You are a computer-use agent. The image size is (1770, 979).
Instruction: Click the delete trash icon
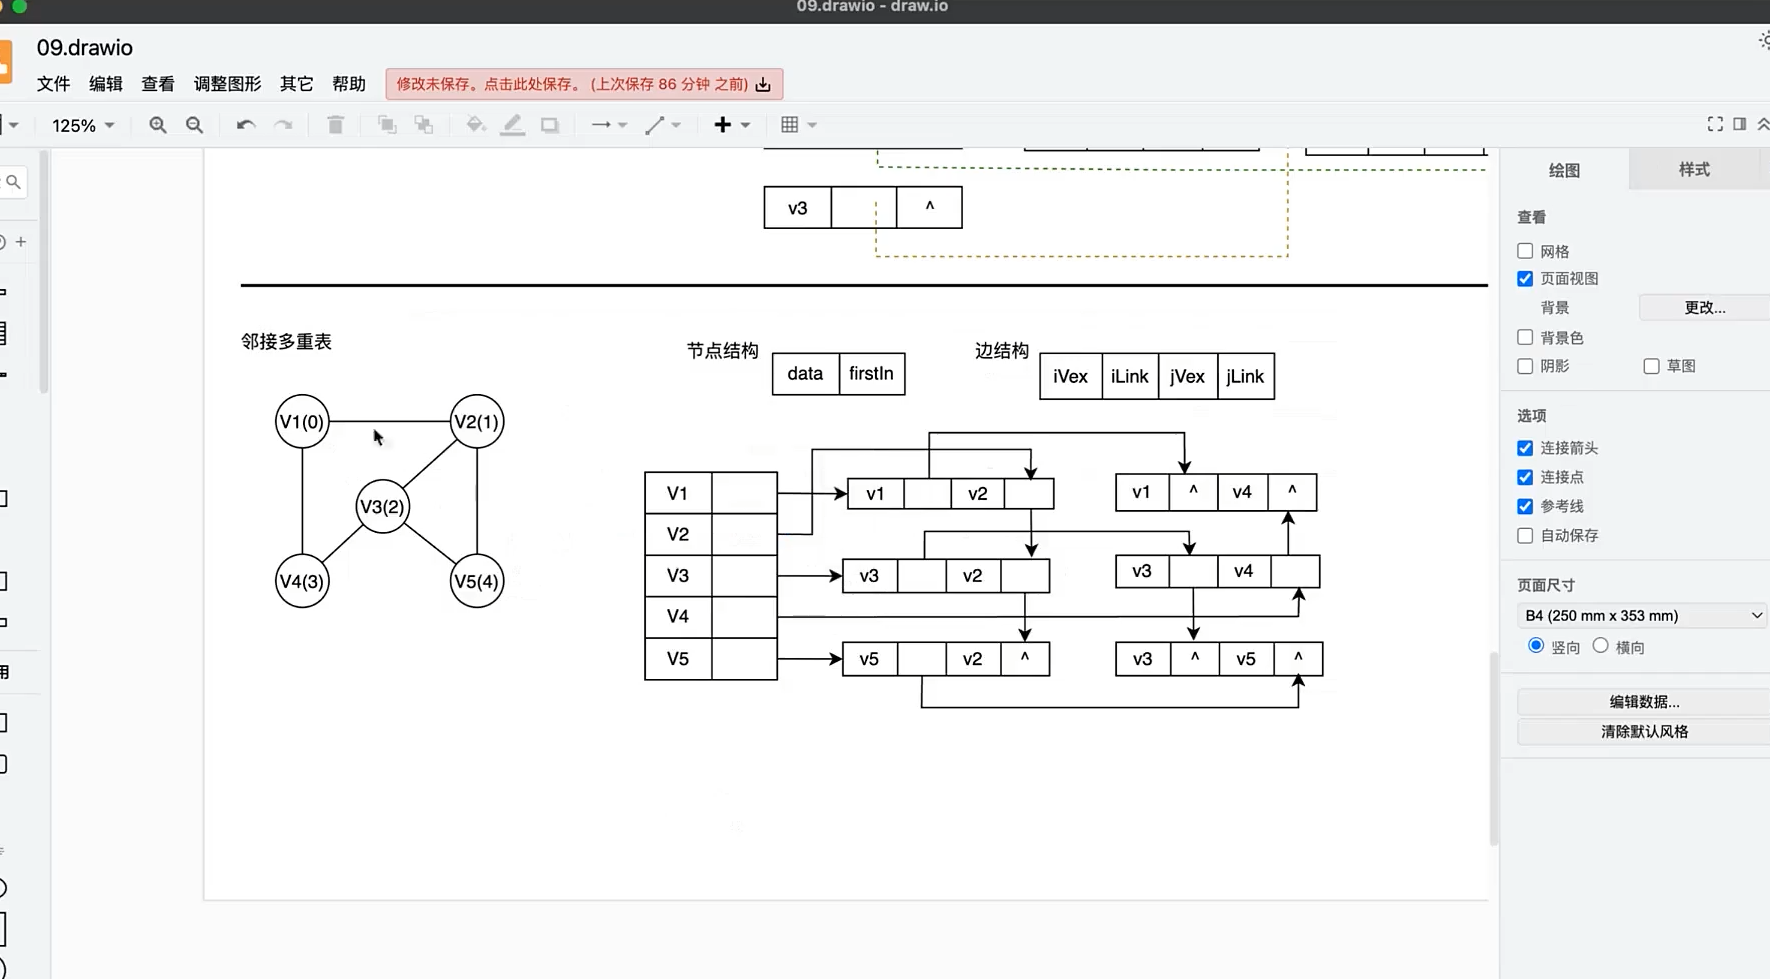[335, 125]
